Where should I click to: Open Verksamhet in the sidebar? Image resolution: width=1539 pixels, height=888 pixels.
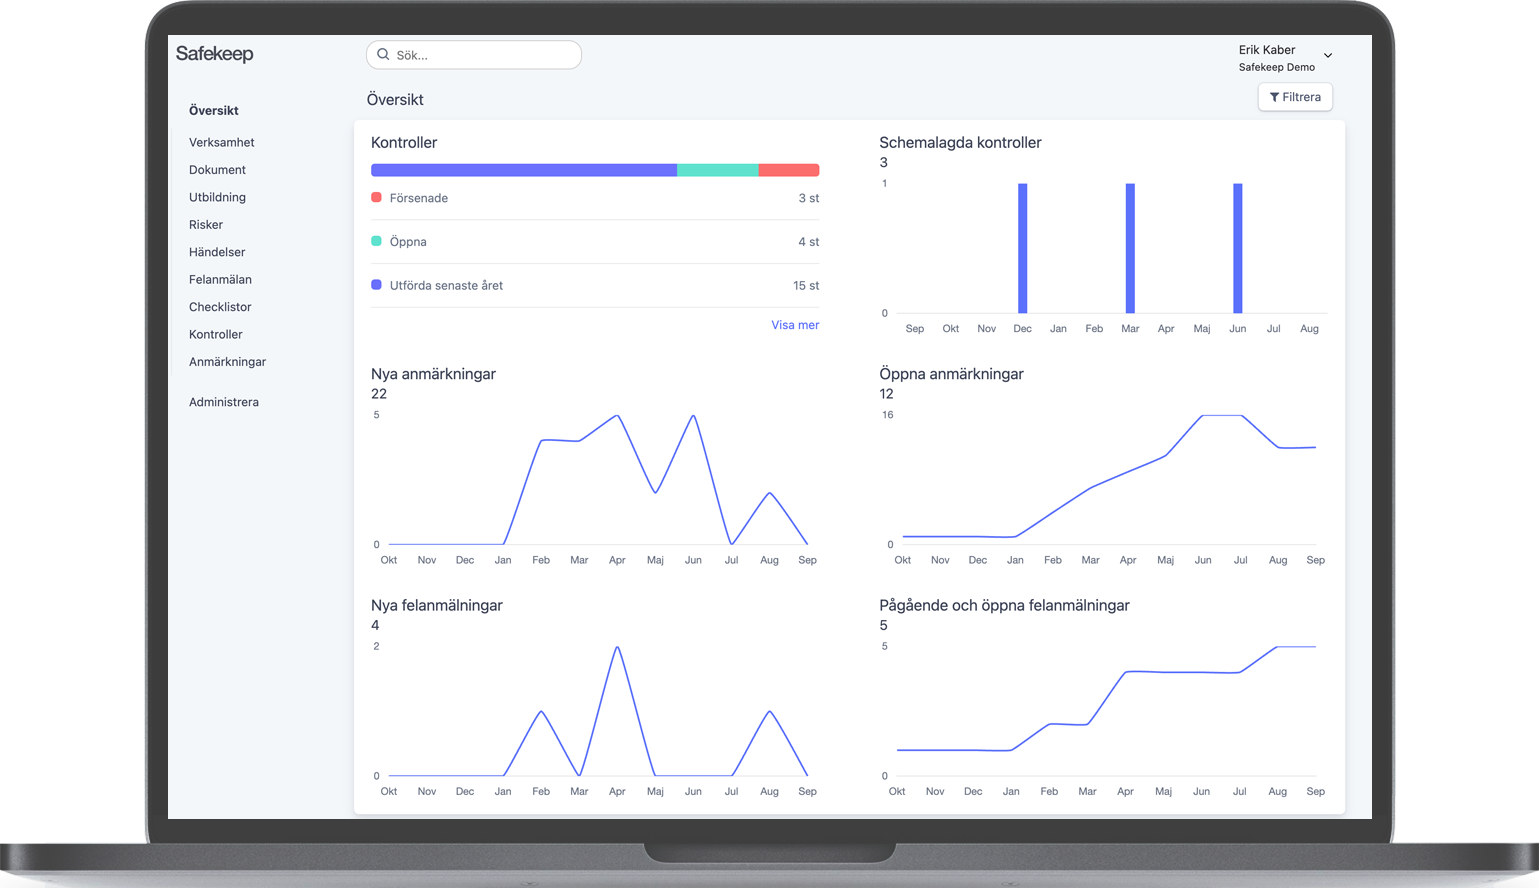point(222,143)
